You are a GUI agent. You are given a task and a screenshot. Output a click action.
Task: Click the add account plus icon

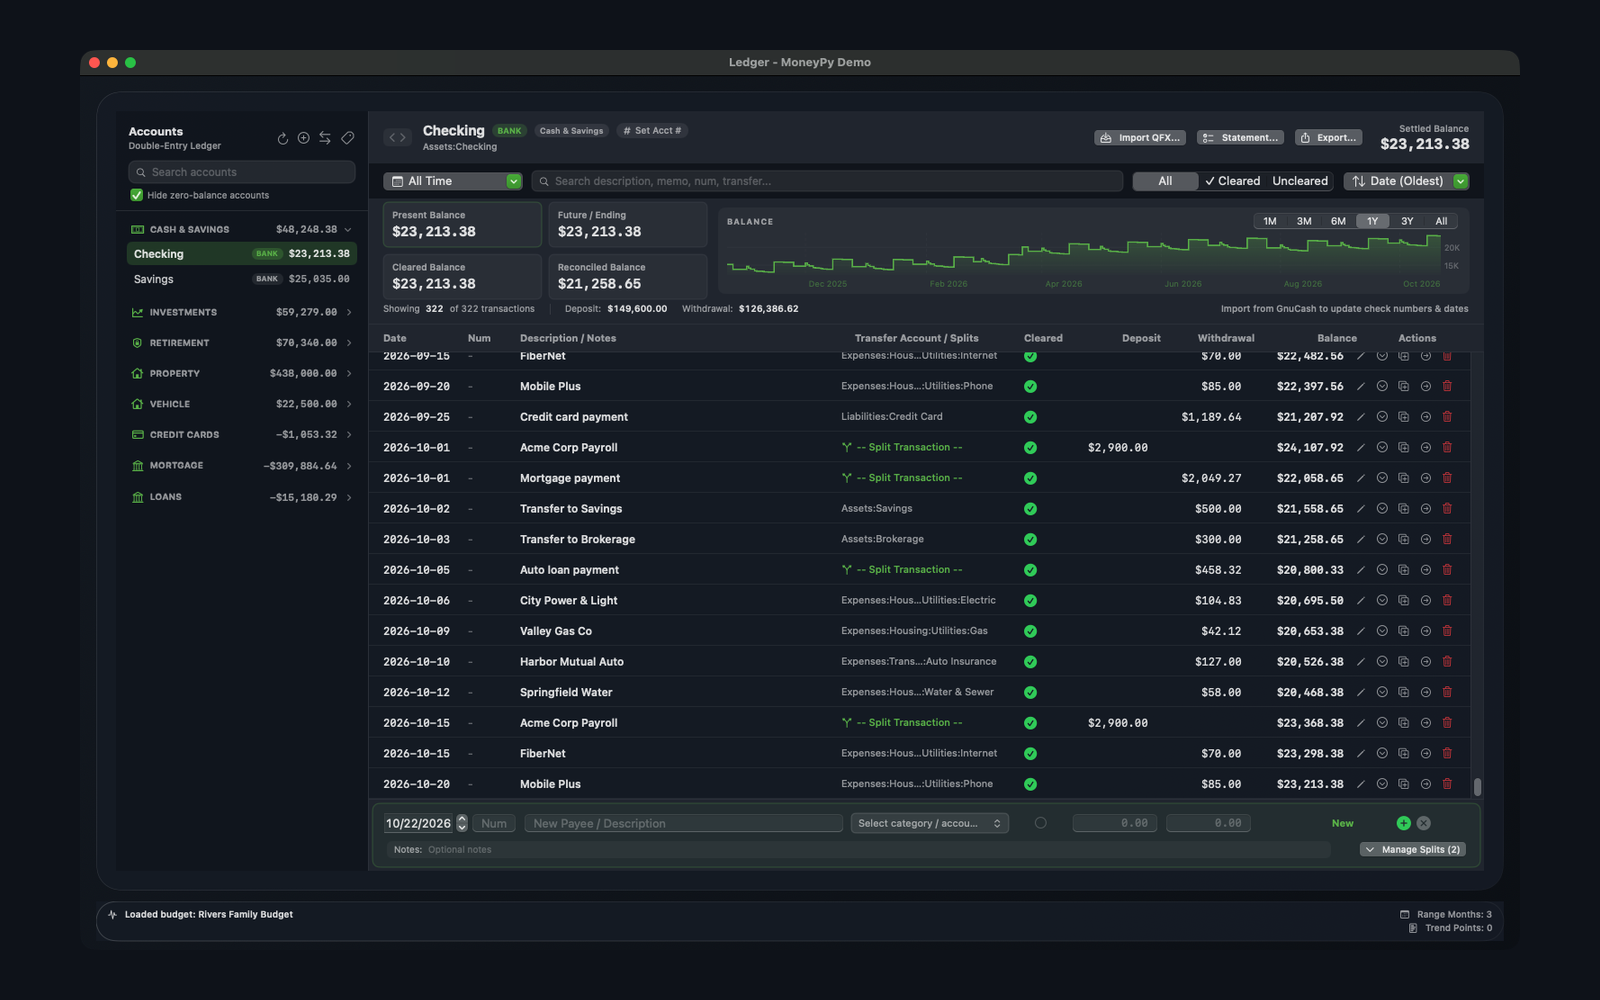303,138
